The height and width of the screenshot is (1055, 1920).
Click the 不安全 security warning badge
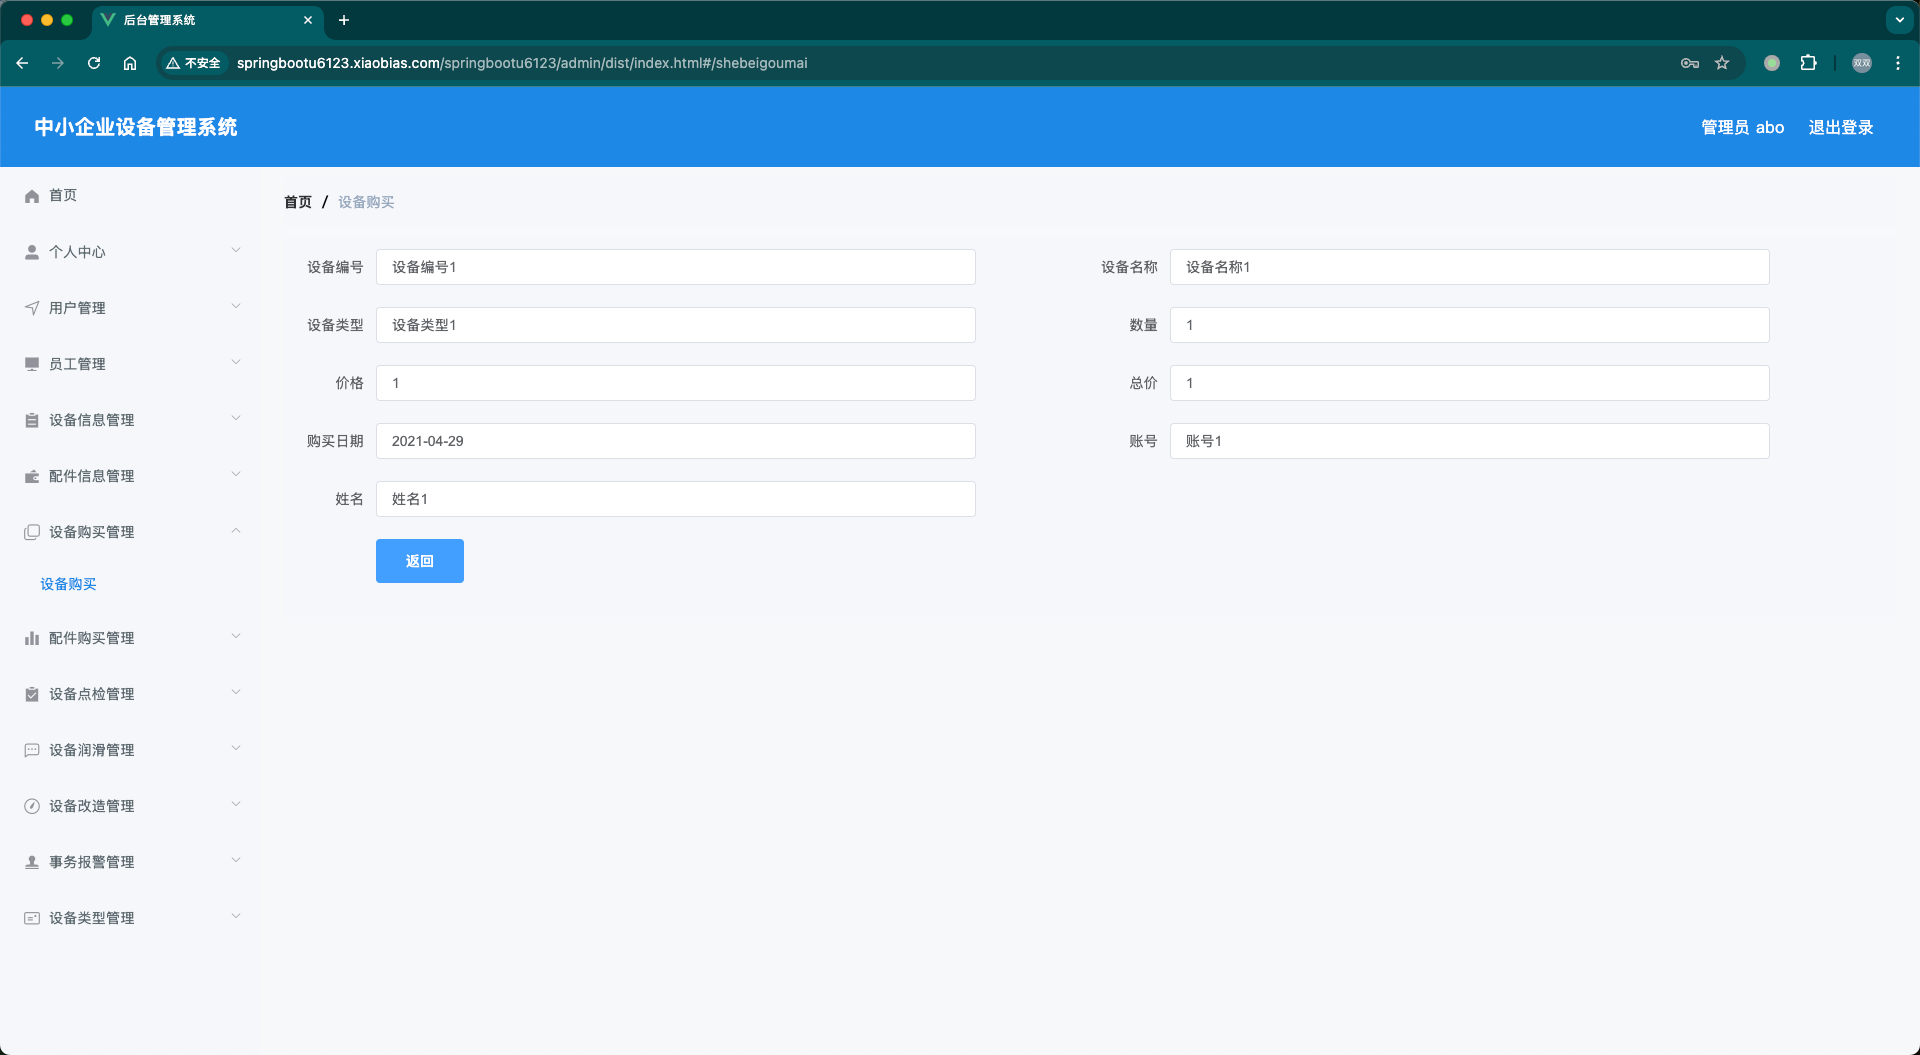tap(194, 63)
